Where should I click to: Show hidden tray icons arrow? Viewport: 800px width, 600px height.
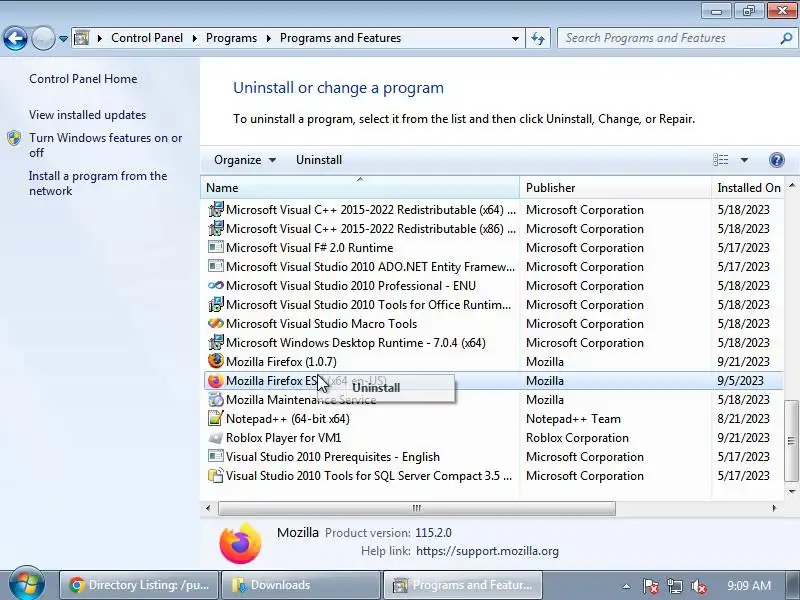(x=627, y=586)
